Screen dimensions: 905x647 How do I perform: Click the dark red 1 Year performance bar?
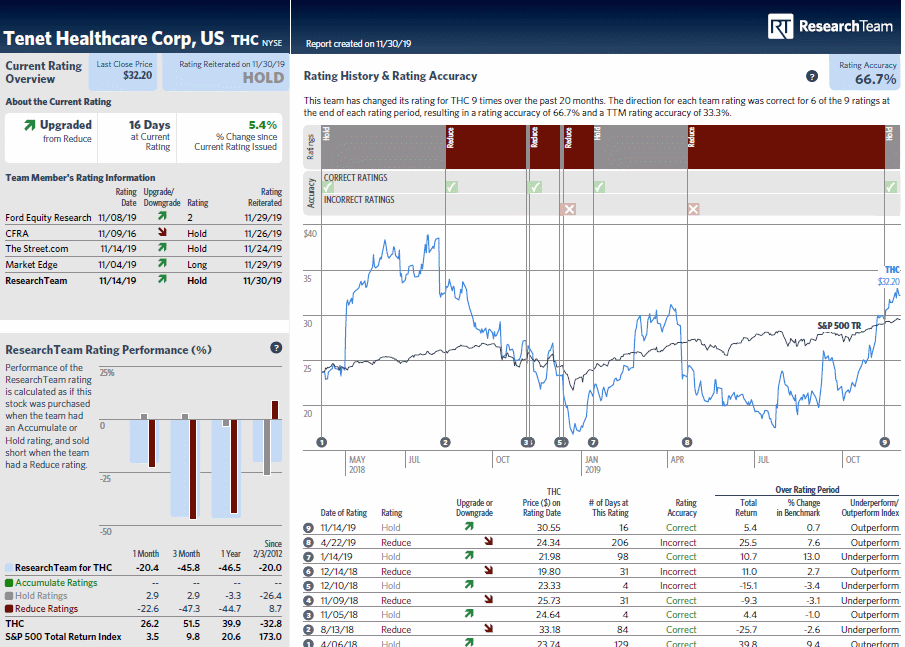click(x=234, y=466)
